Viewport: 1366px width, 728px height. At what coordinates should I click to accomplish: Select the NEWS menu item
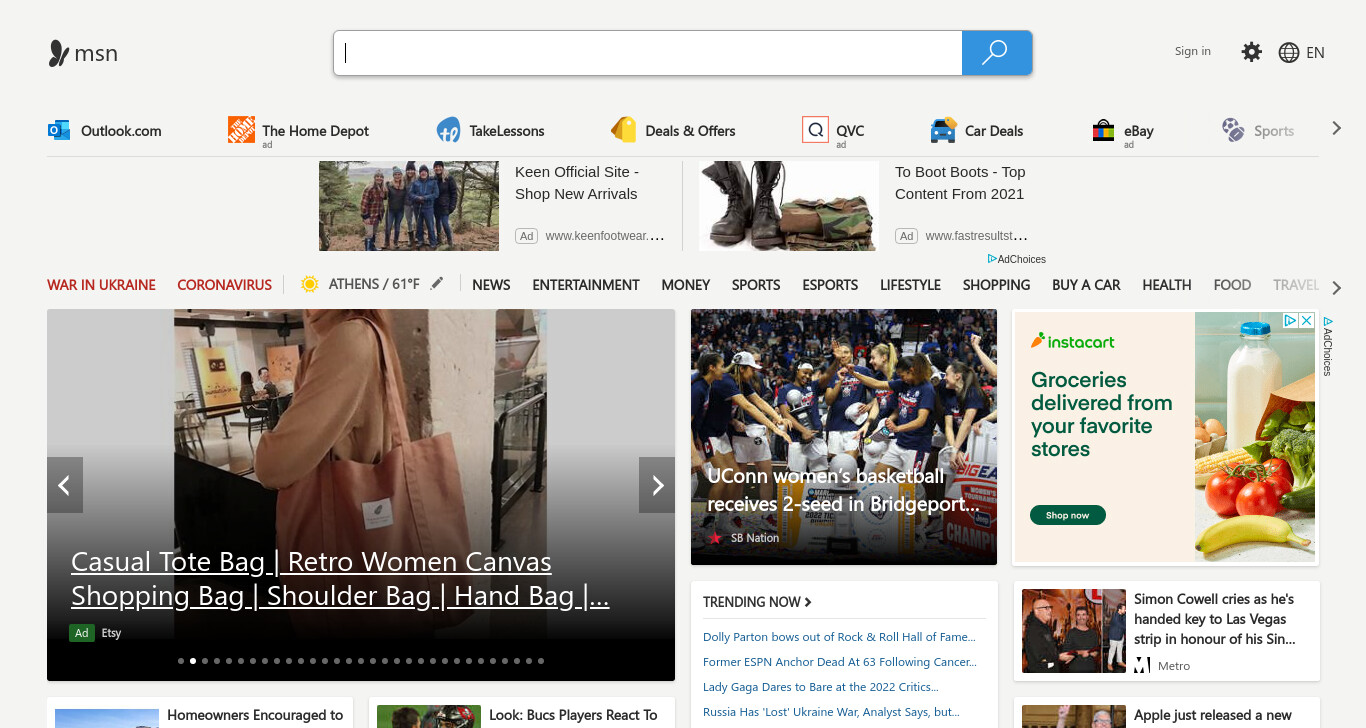(x=491, y=285)
